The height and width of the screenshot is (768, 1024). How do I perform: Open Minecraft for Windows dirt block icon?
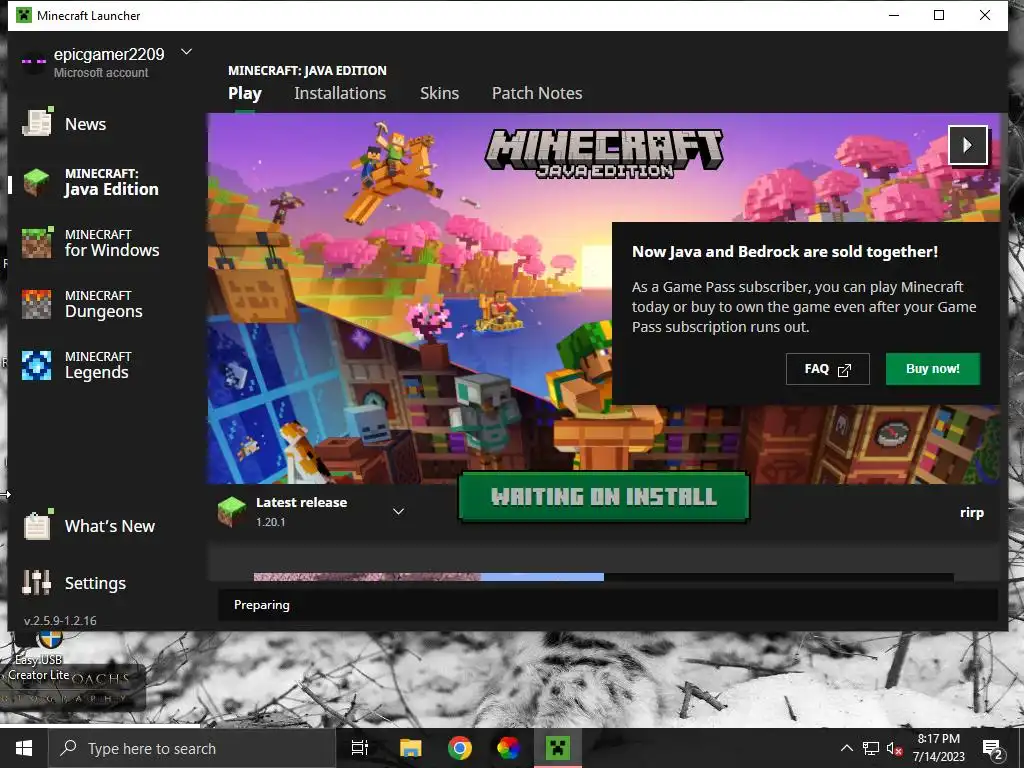click(37, 243)
